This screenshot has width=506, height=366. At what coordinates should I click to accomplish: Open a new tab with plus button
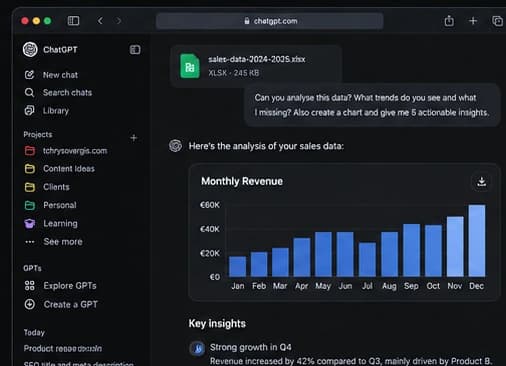pyautogui.click(x=473, y=21)
